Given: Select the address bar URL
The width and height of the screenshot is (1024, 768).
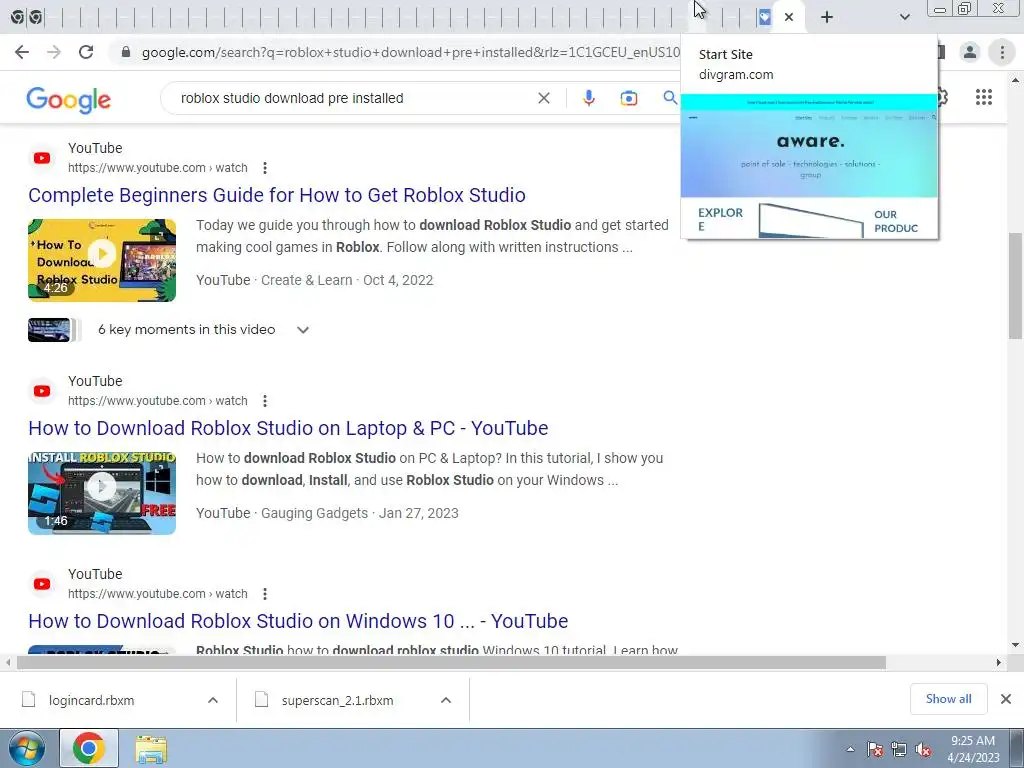Looking at the screenshot, I should point(410,52).
